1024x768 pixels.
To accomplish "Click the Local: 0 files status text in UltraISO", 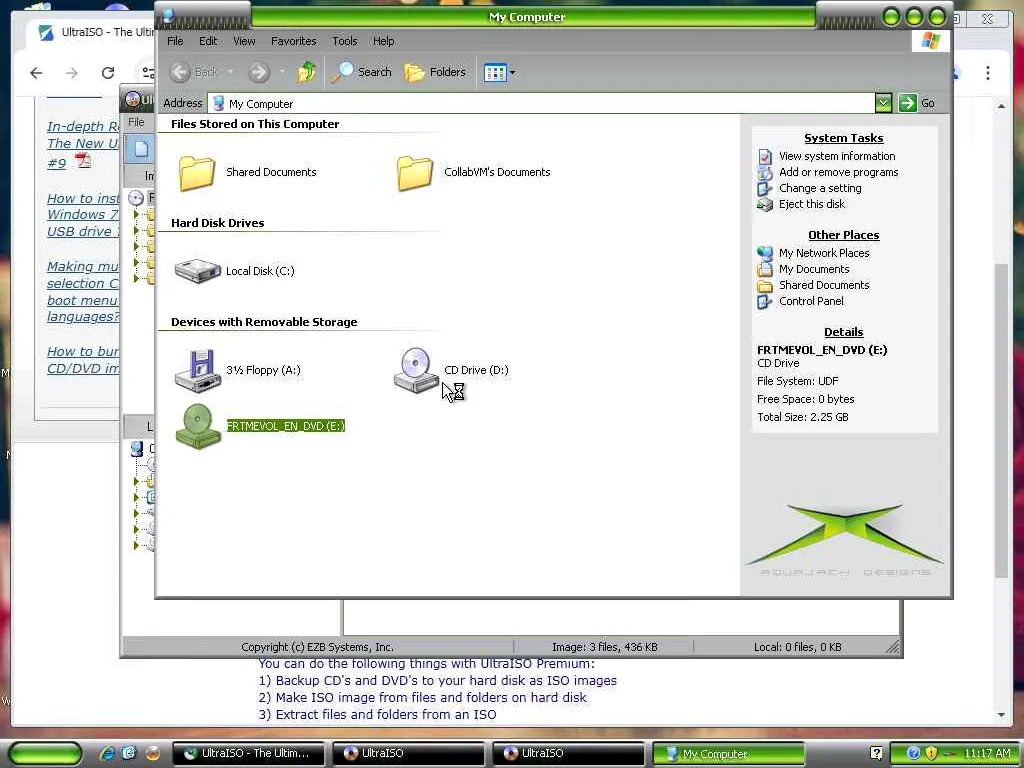I will coord(797,647).
